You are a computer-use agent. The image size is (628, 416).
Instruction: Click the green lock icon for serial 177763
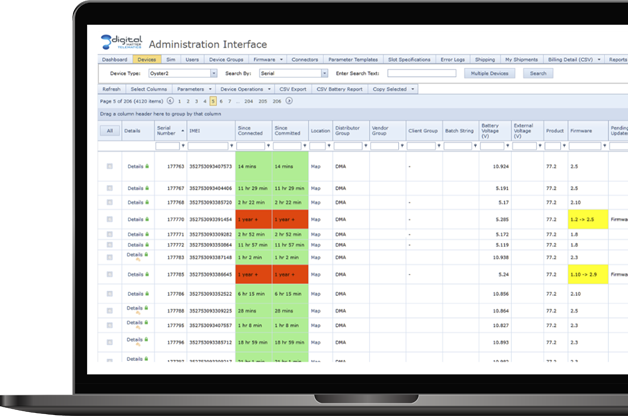(x=148, y=166)
